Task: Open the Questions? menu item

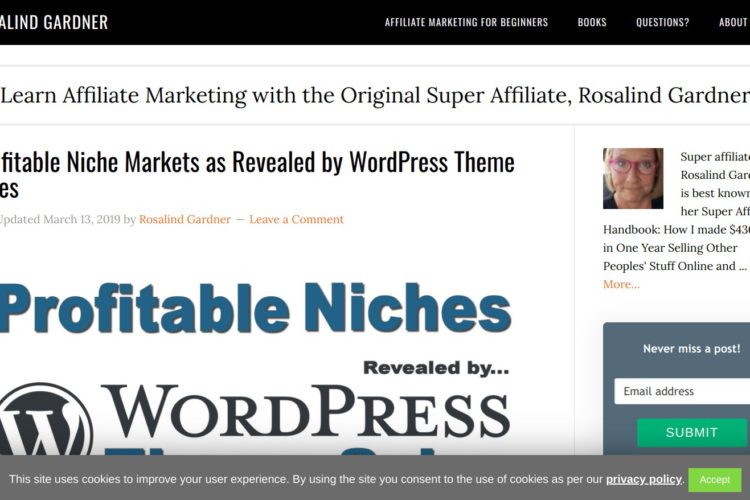Action: click(662, 22)
